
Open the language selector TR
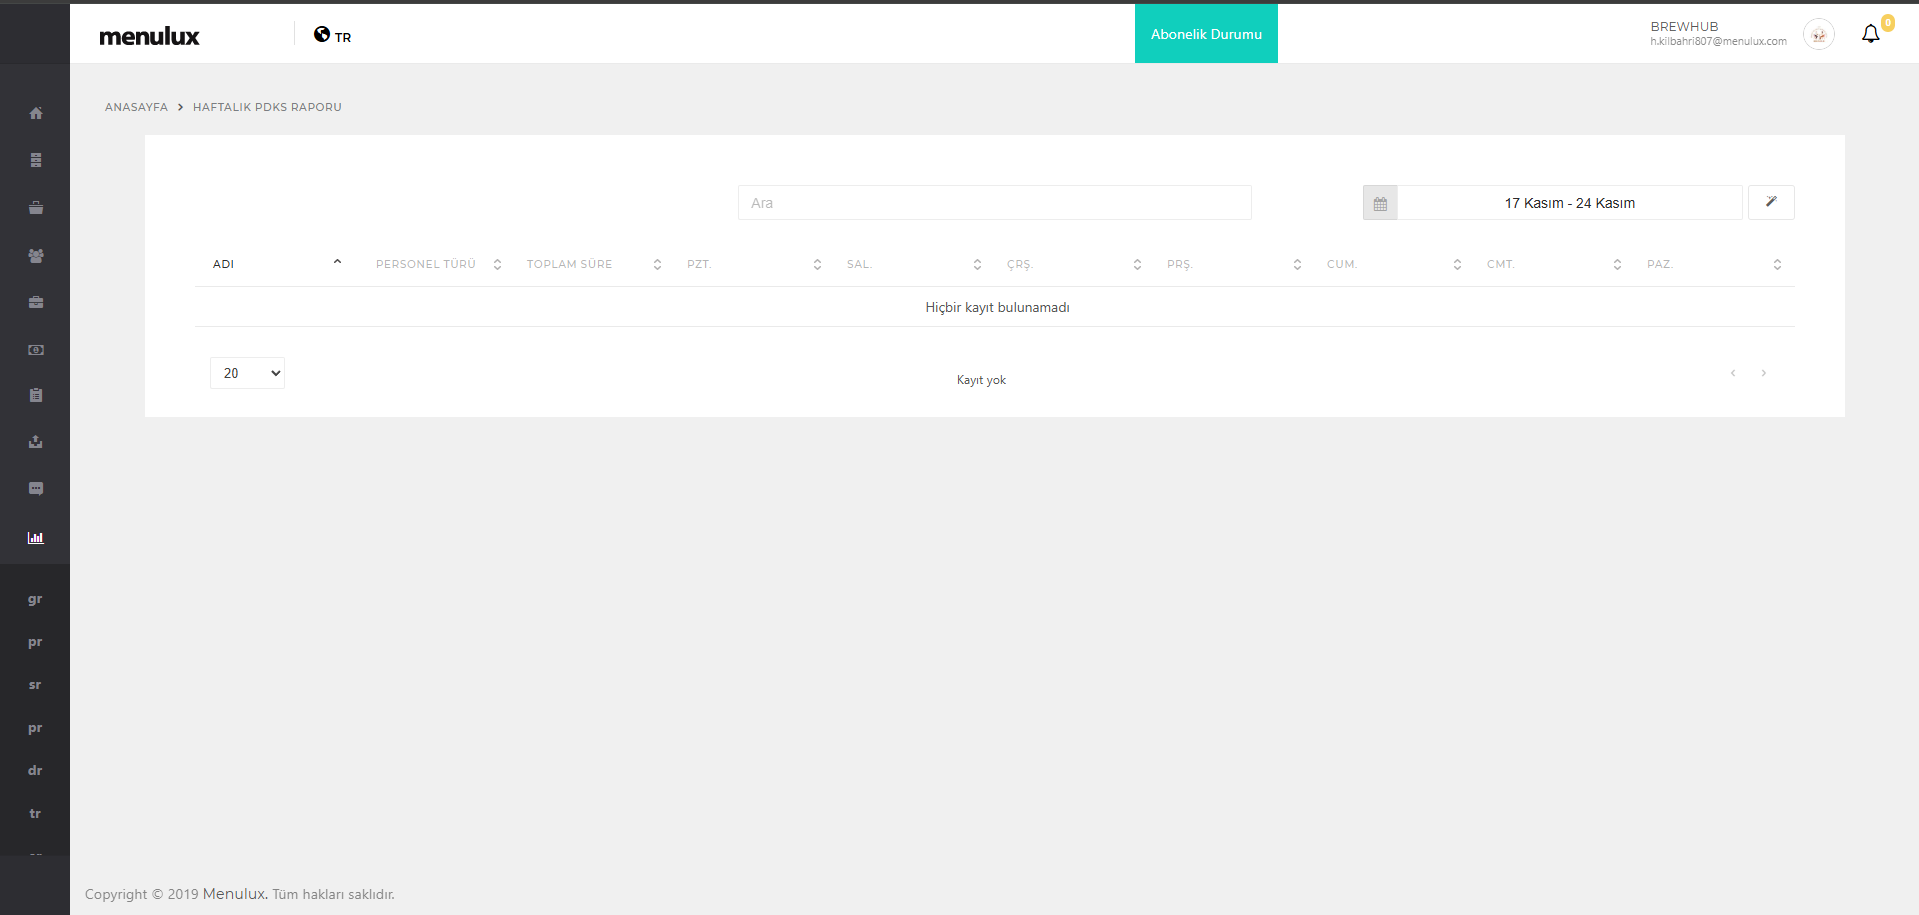tap(332, 35)
